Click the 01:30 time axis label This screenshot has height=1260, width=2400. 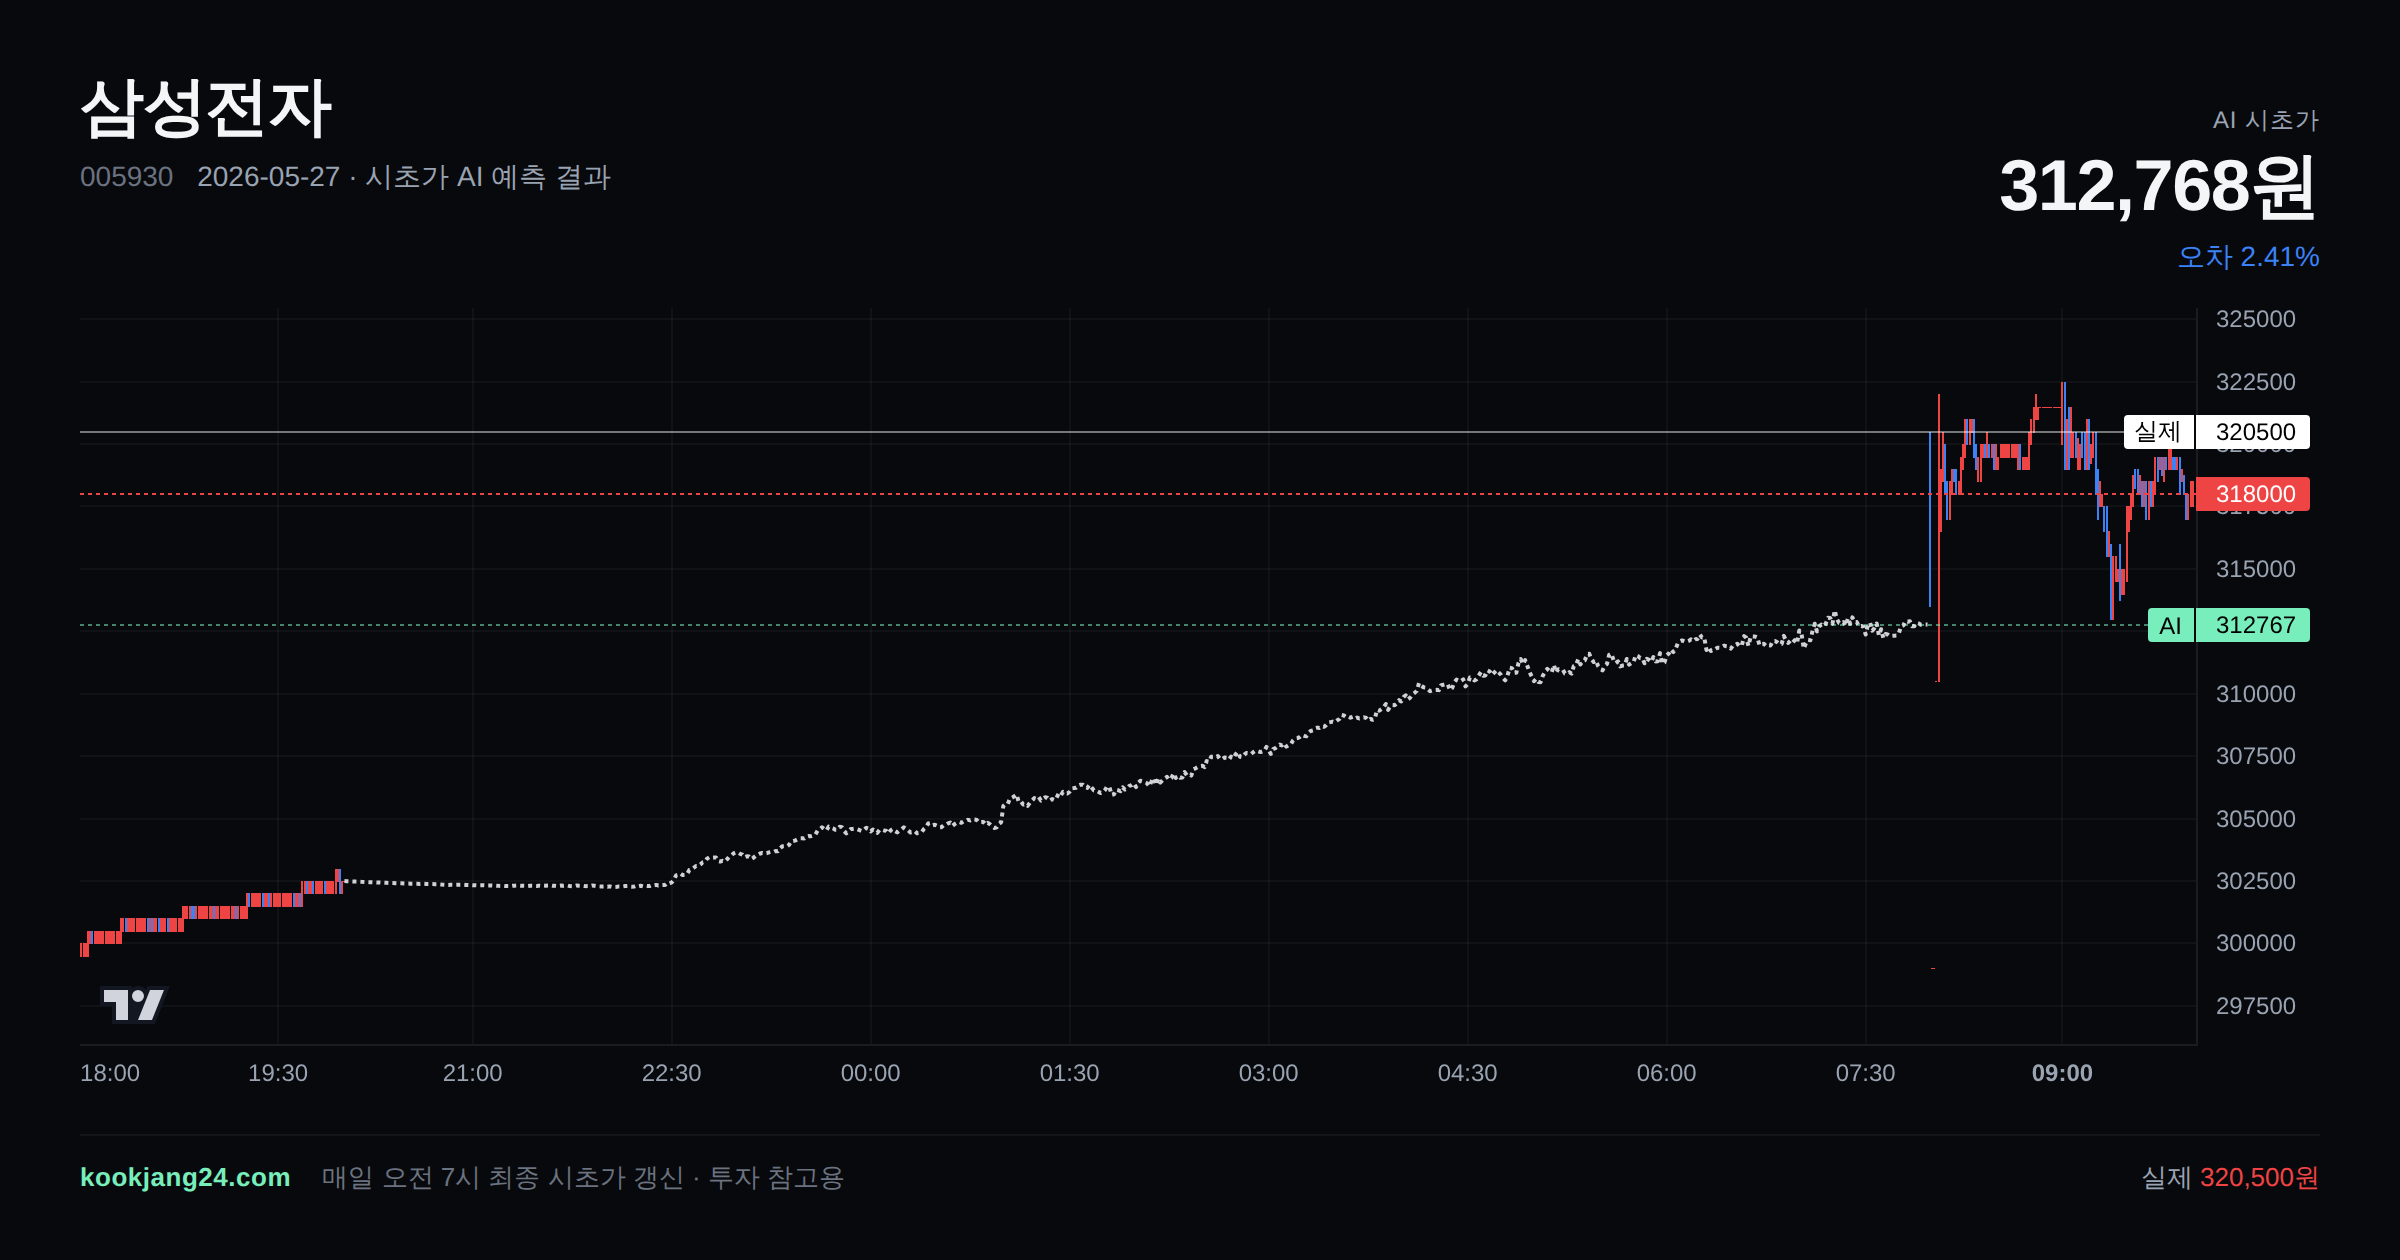coord(1070,1073)
